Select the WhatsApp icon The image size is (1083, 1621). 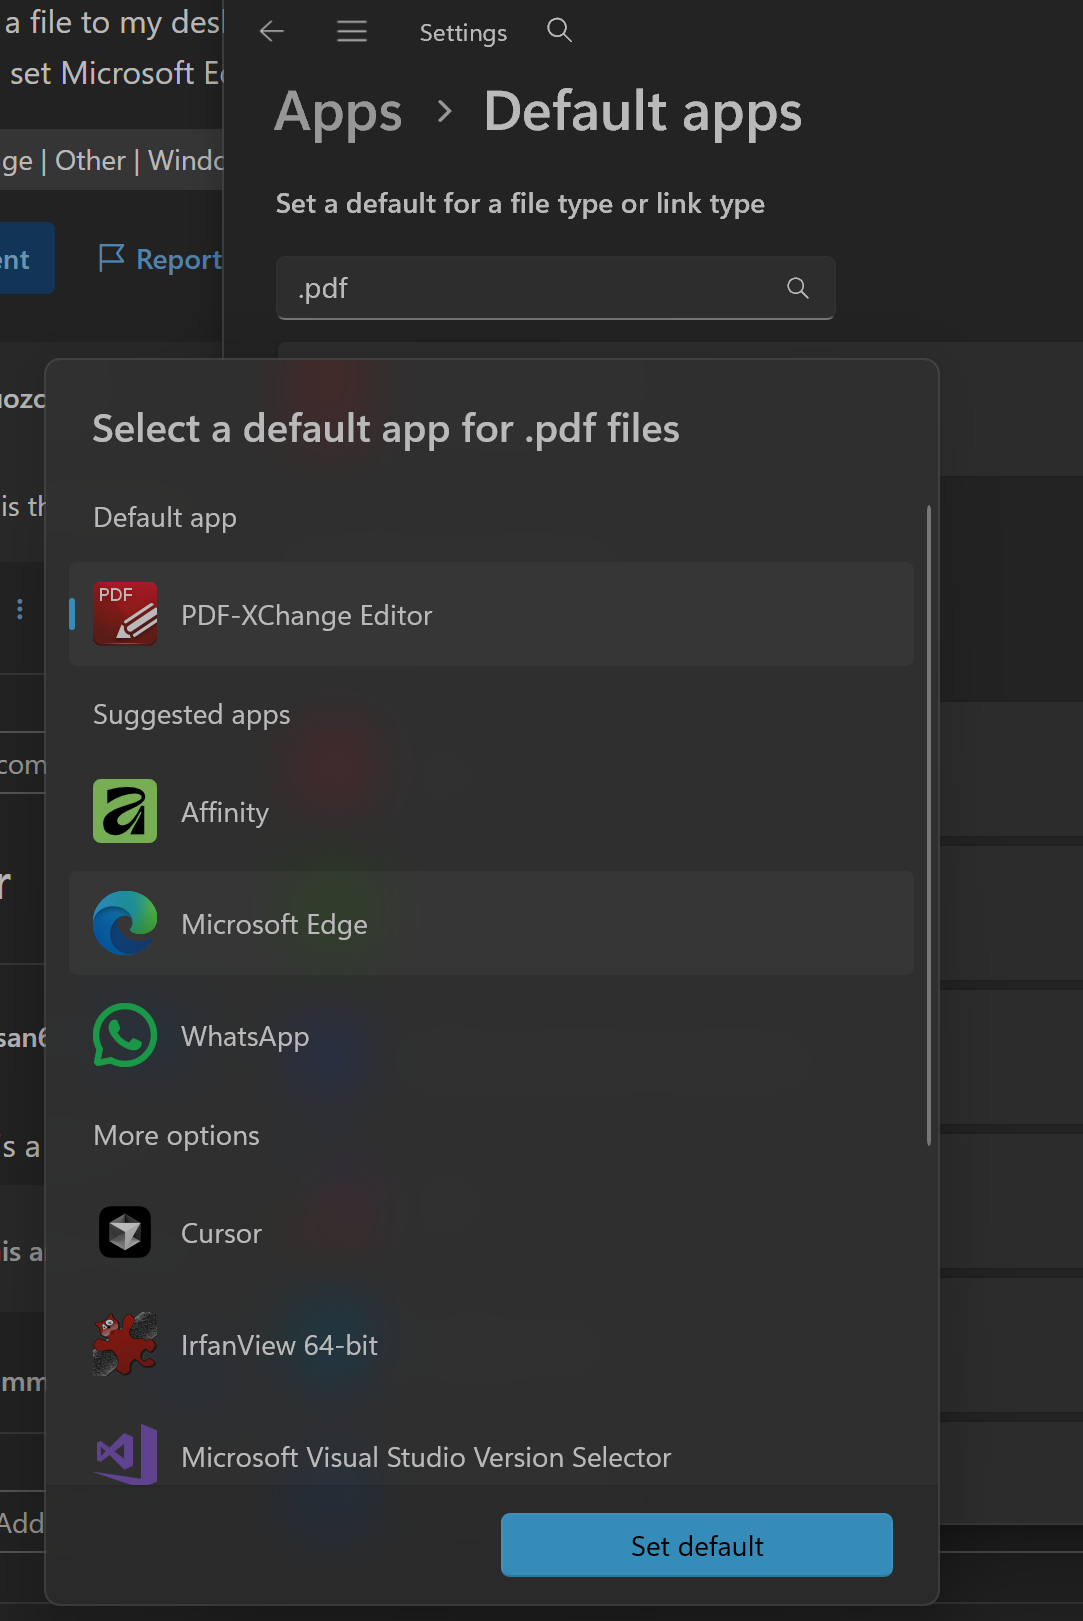point(125,1035)
